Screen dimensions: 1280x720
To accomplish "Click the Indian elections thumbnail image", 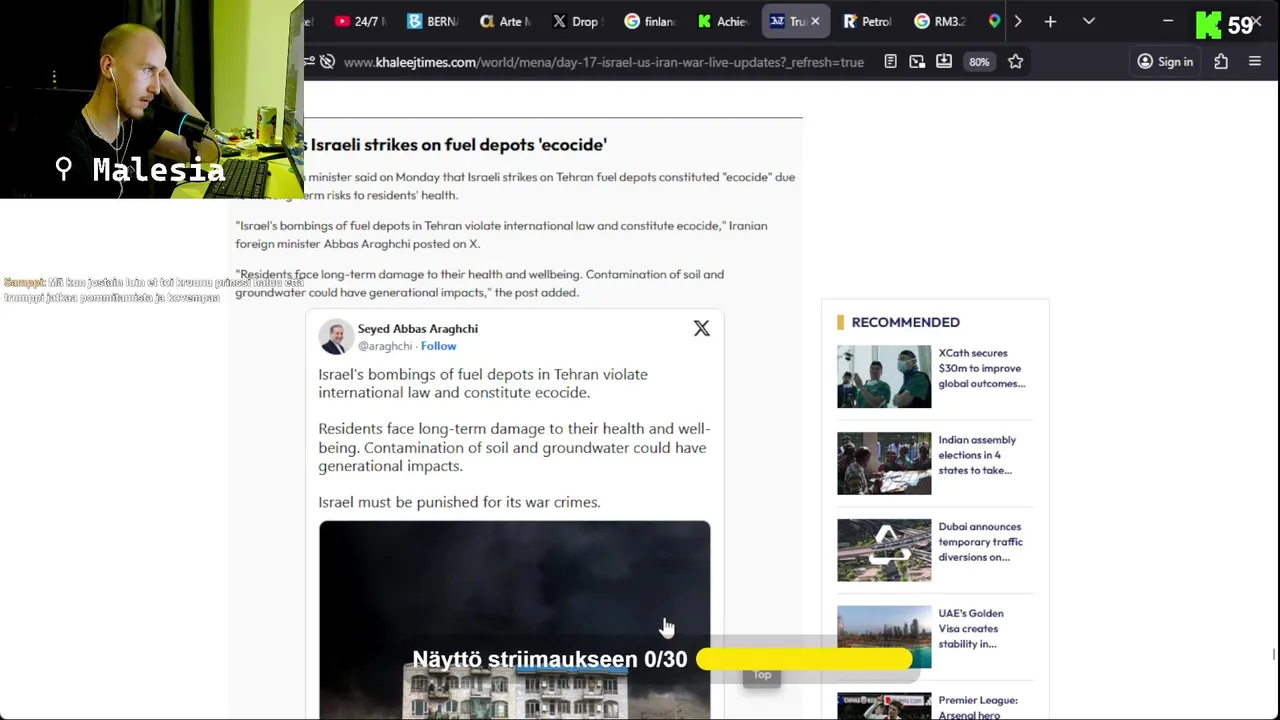I will coord(884,463).
